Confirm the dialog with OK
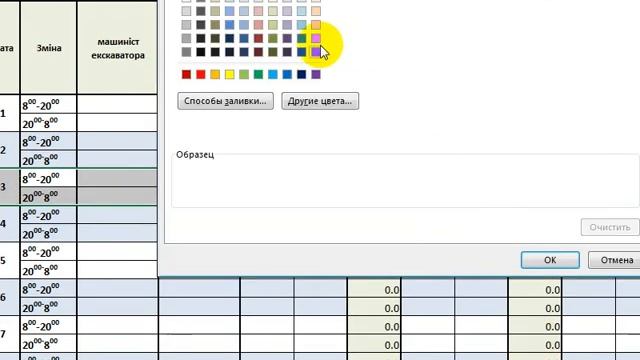The width and height of the screenshot is (640, 360). pos(550,260)
